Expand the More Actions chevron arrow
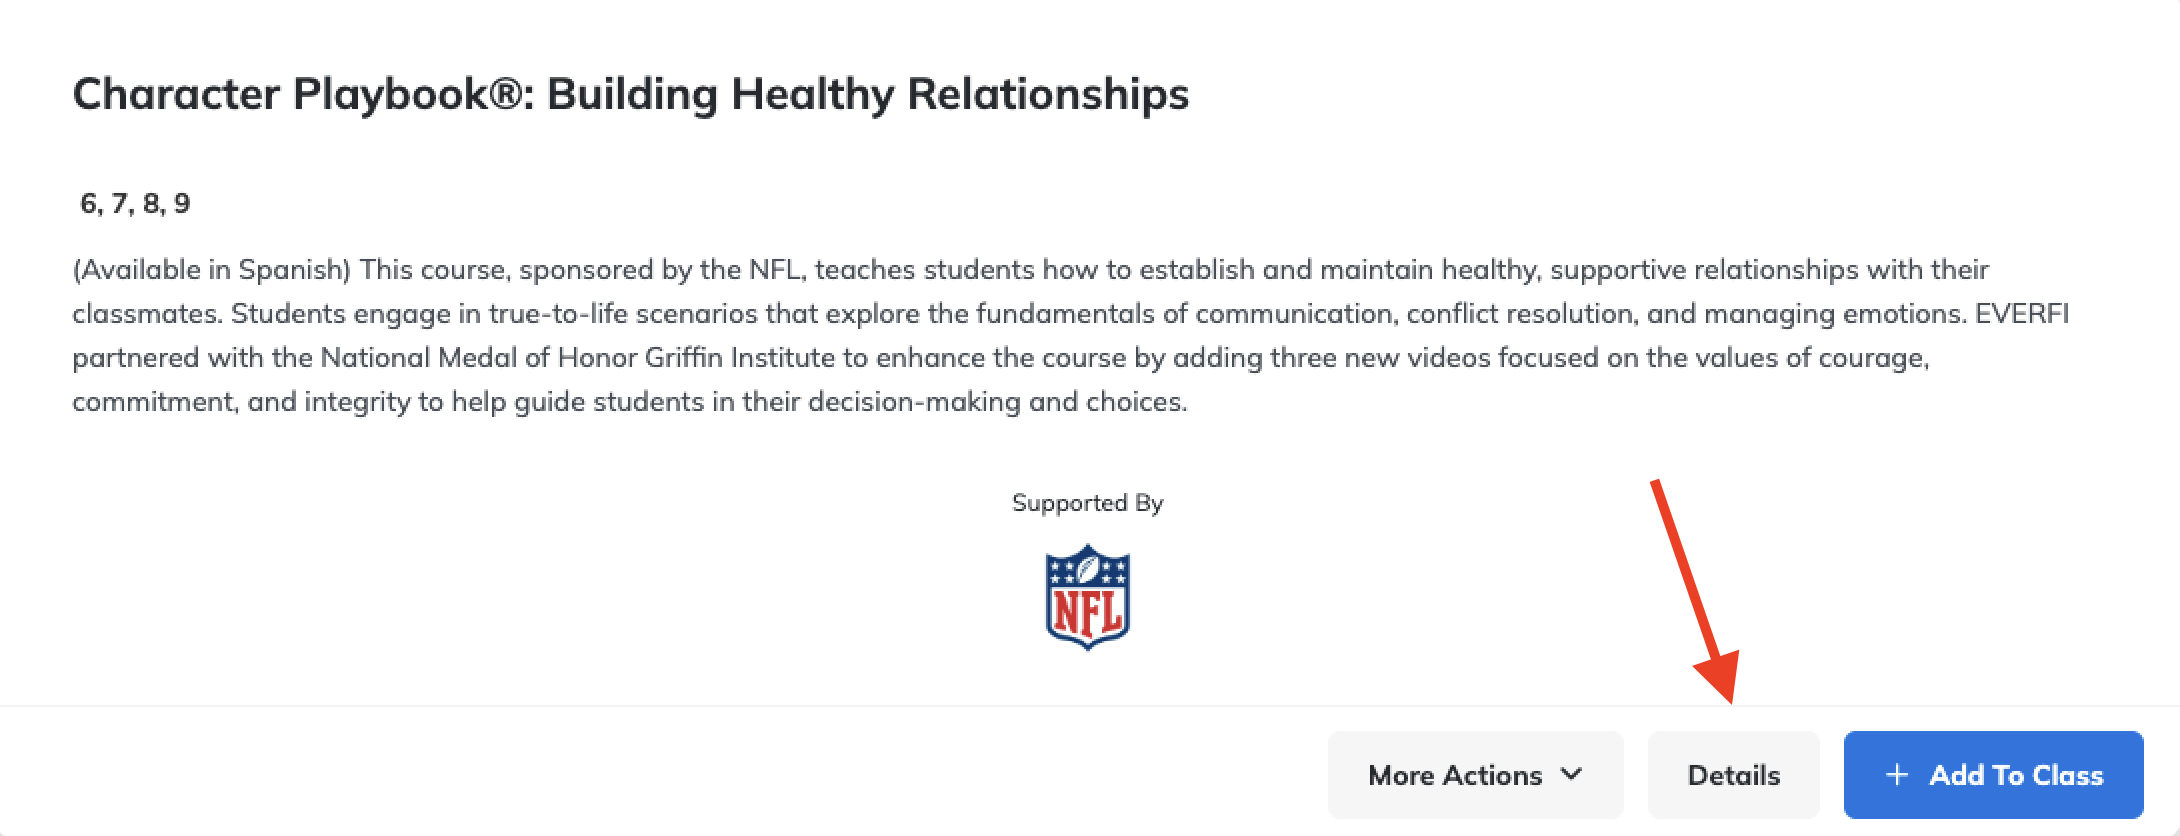 tap(1572, 774)
